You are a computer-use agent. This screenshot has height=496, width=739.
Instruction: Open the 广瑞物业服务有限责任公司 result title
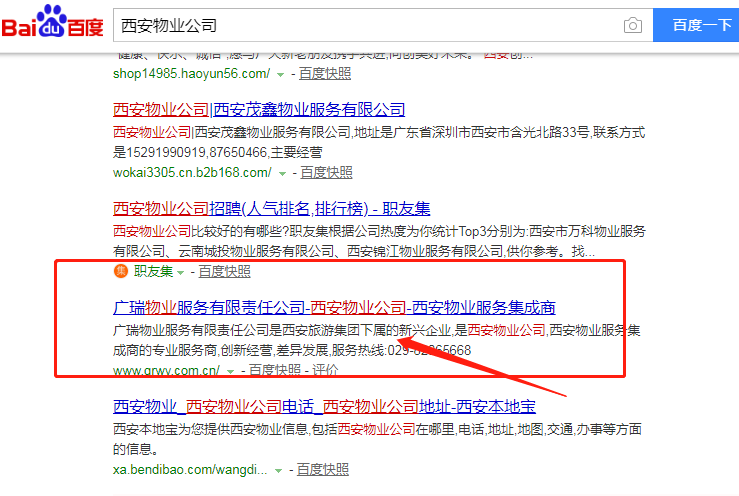tap(334, 307)
